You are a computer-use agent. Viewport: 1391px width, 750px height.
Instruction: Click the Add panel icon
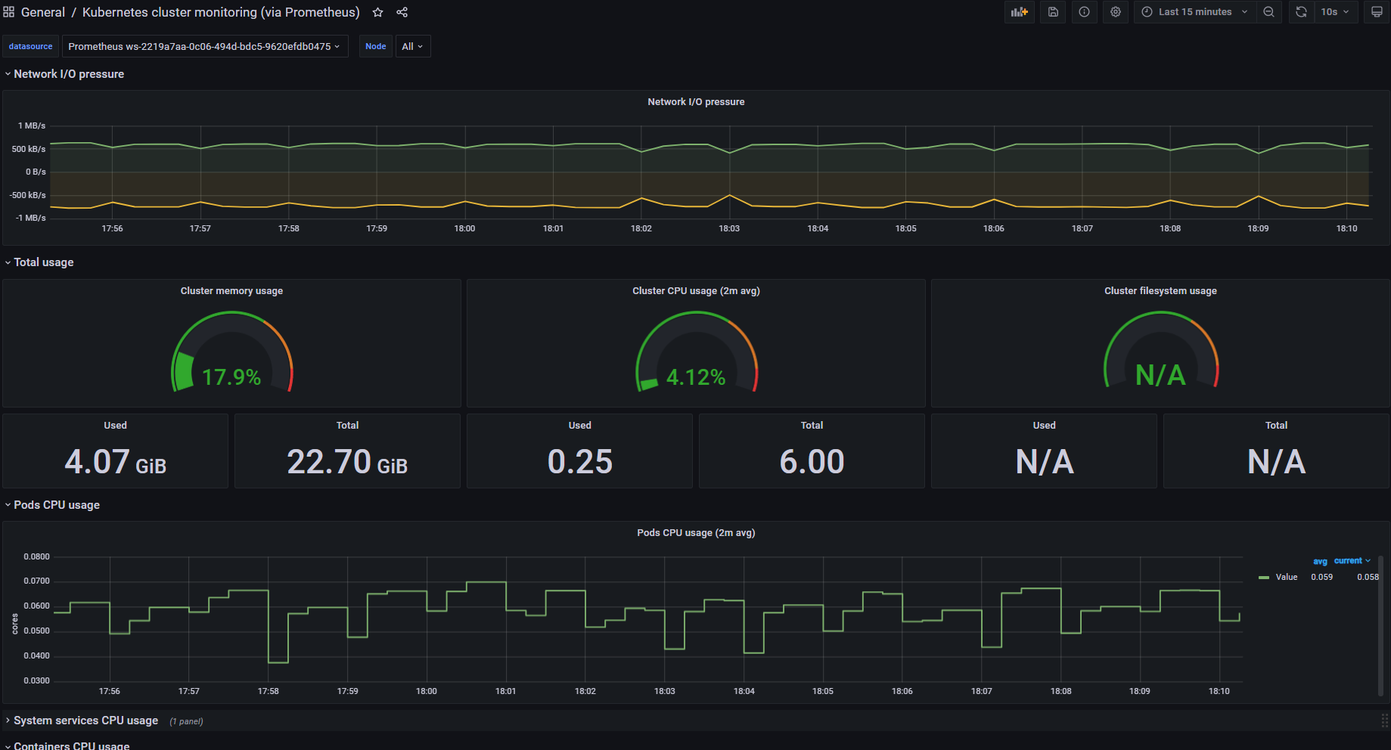[1019, 12]
